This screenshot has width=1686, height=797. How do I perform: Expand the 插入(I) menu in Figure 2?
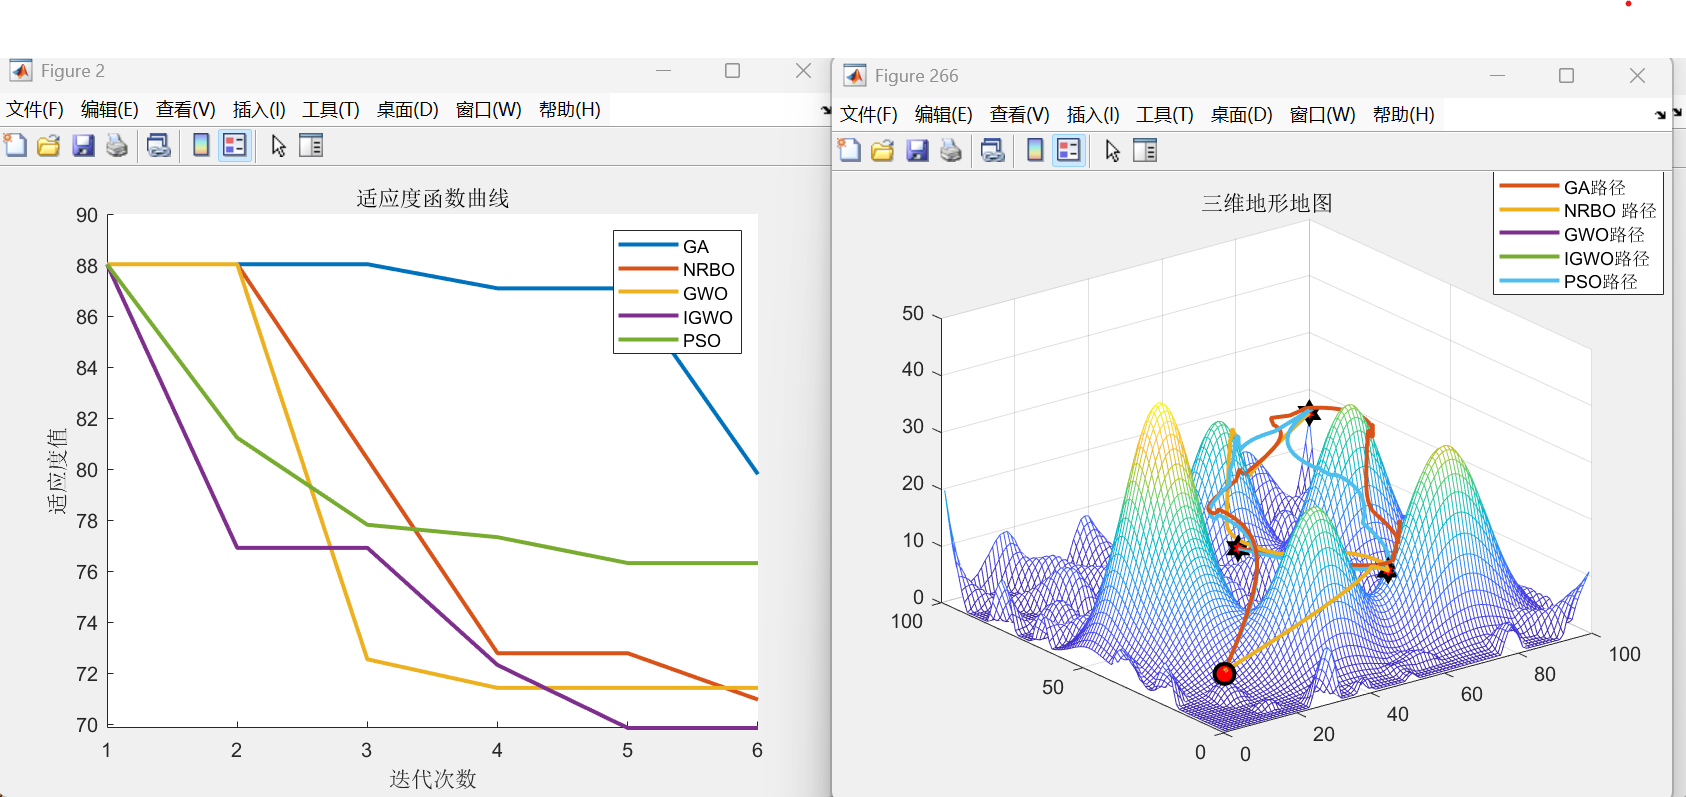pyautogui.click(x=259, y=110)
